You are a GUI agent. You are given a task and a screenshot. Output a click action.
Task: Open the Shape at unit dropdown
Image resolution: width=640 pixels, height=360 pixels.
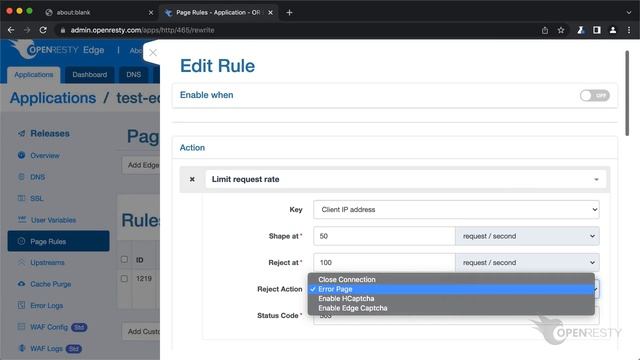tap(527, 236)
